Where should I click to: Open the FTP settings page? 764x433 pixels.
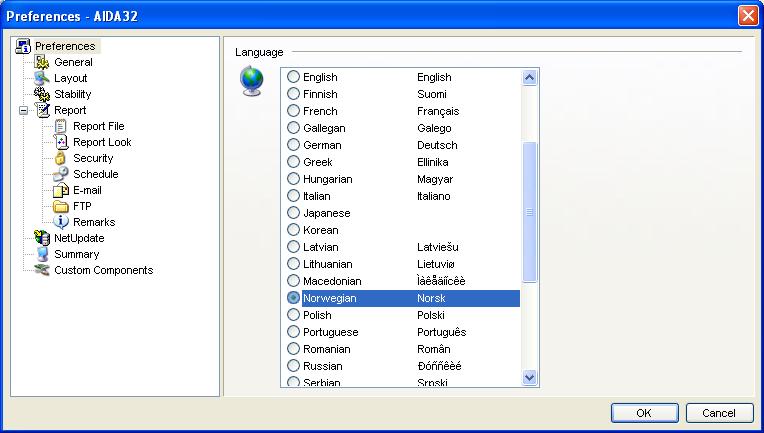82,207
